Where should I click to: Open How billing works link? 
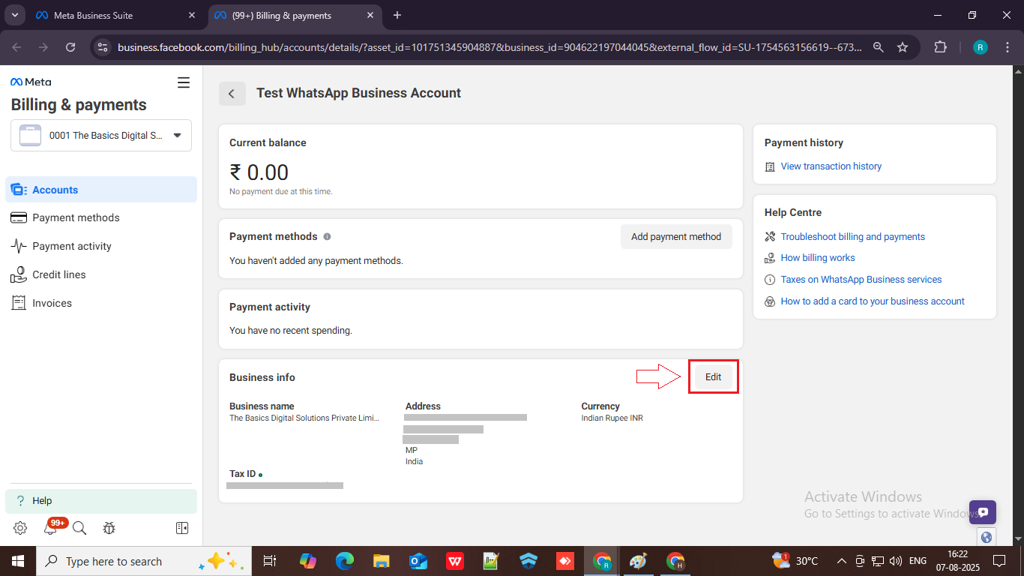tap(818, 258)
